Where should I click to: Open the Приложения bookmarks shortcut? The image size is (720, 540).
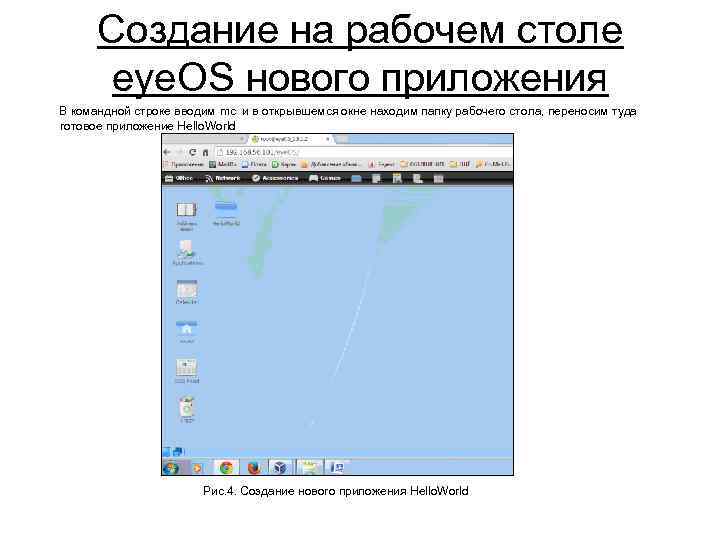184,164
